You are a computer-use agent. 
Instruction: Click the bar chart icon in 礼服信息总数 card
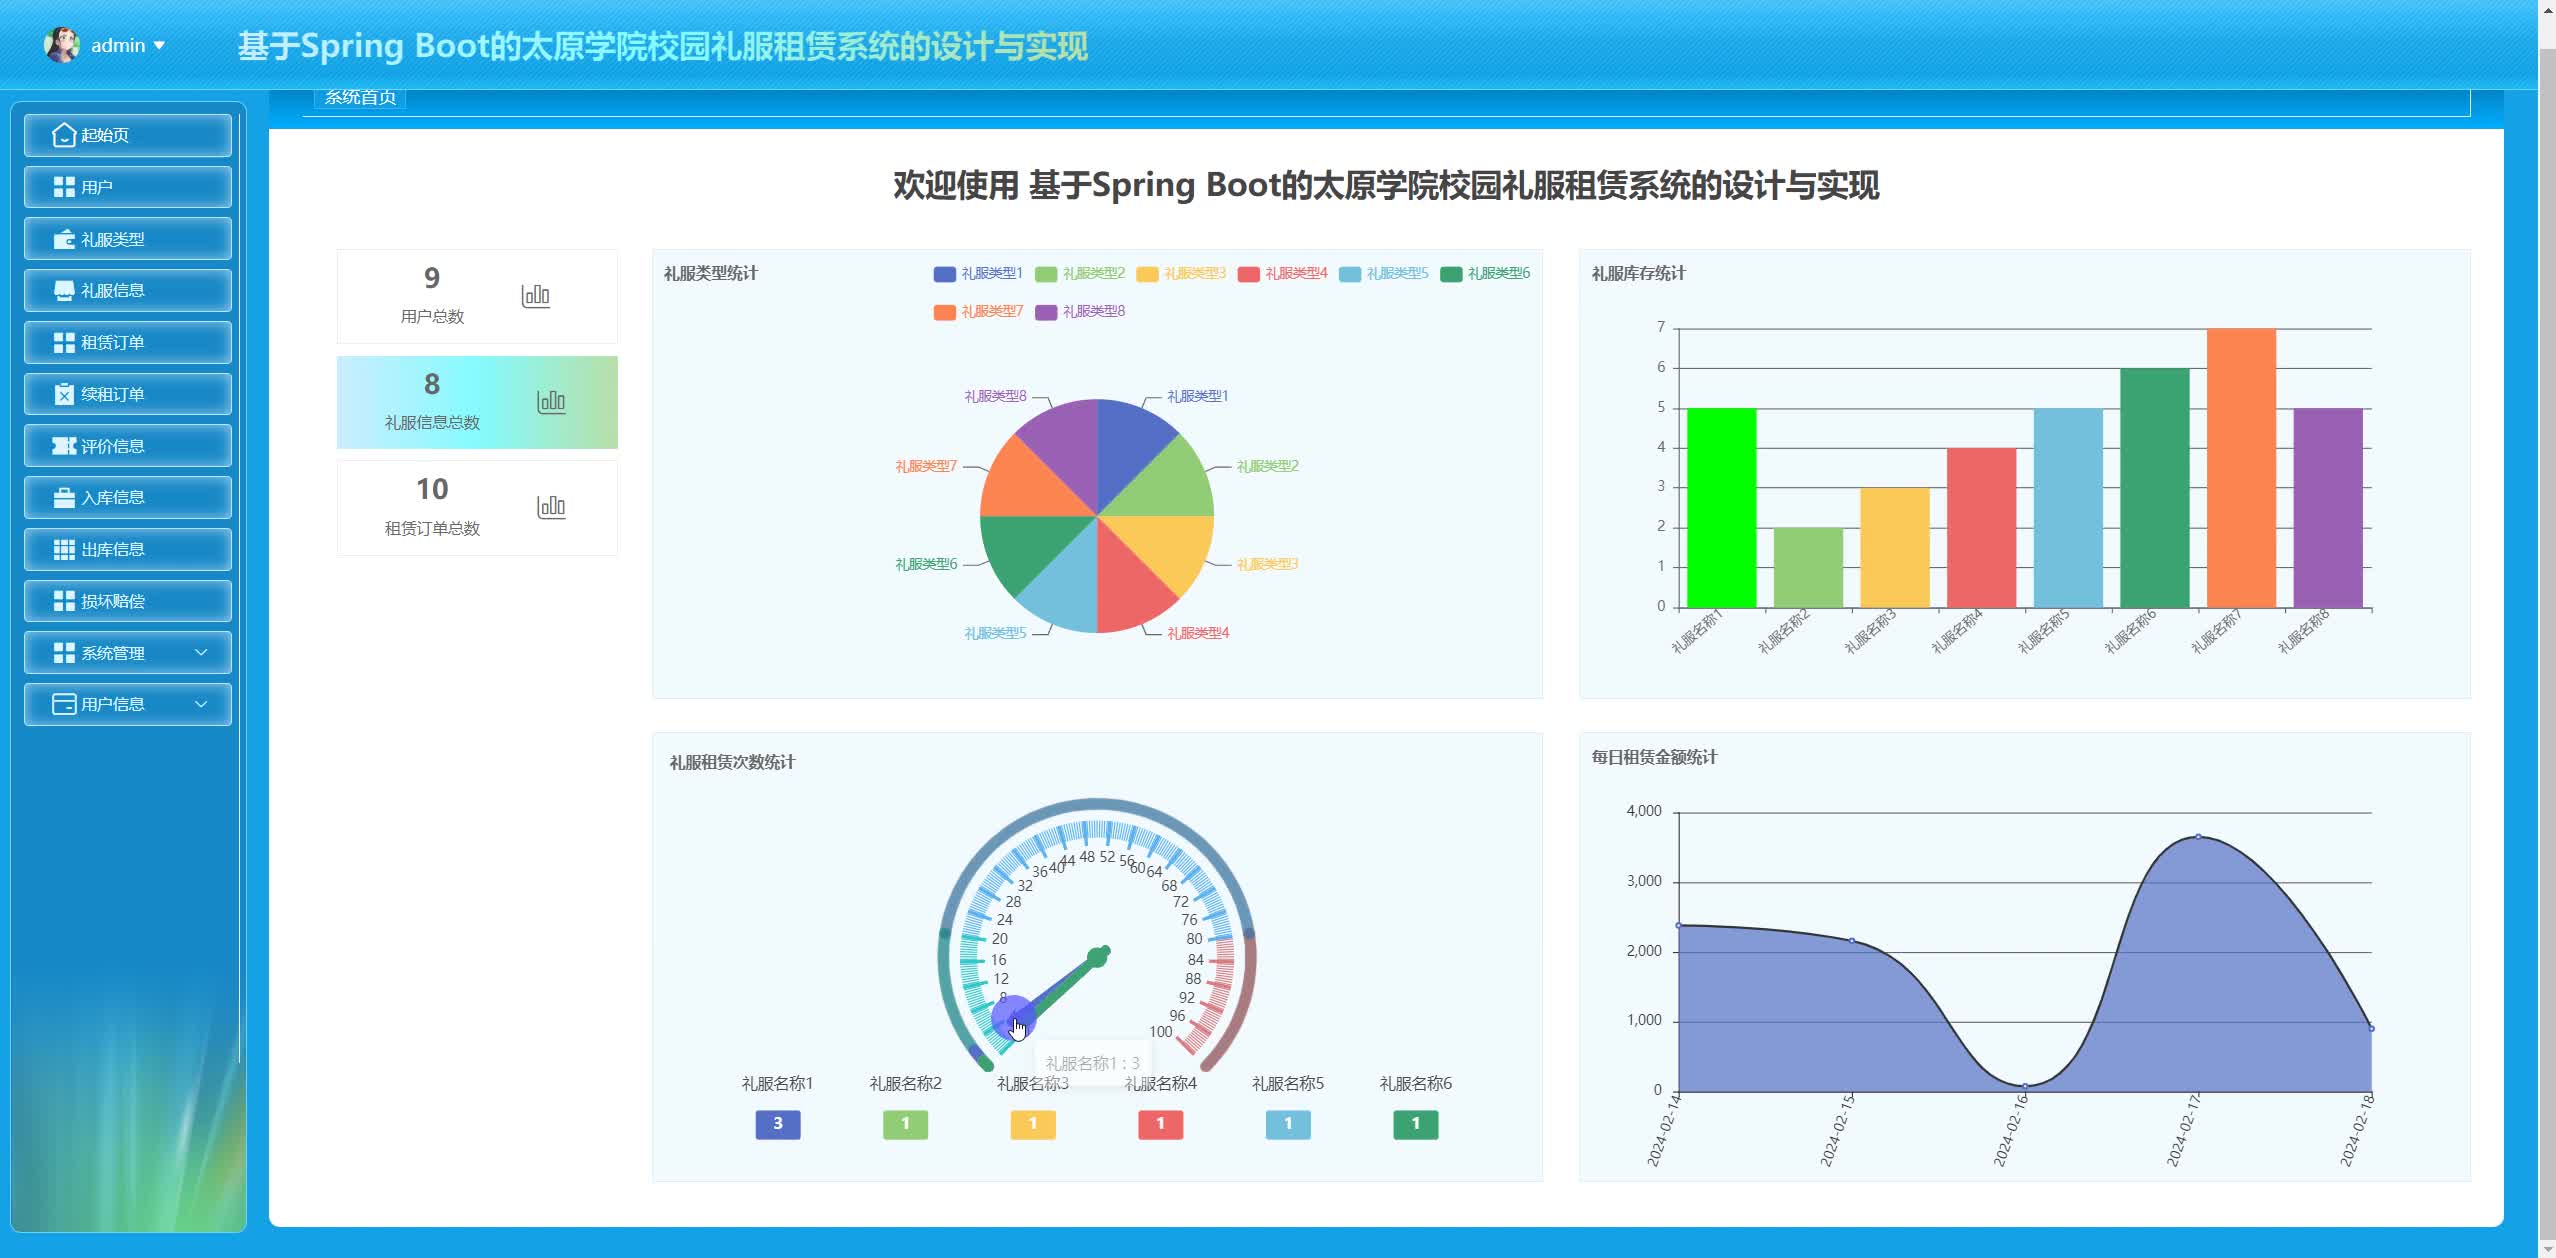click(551, 402)
